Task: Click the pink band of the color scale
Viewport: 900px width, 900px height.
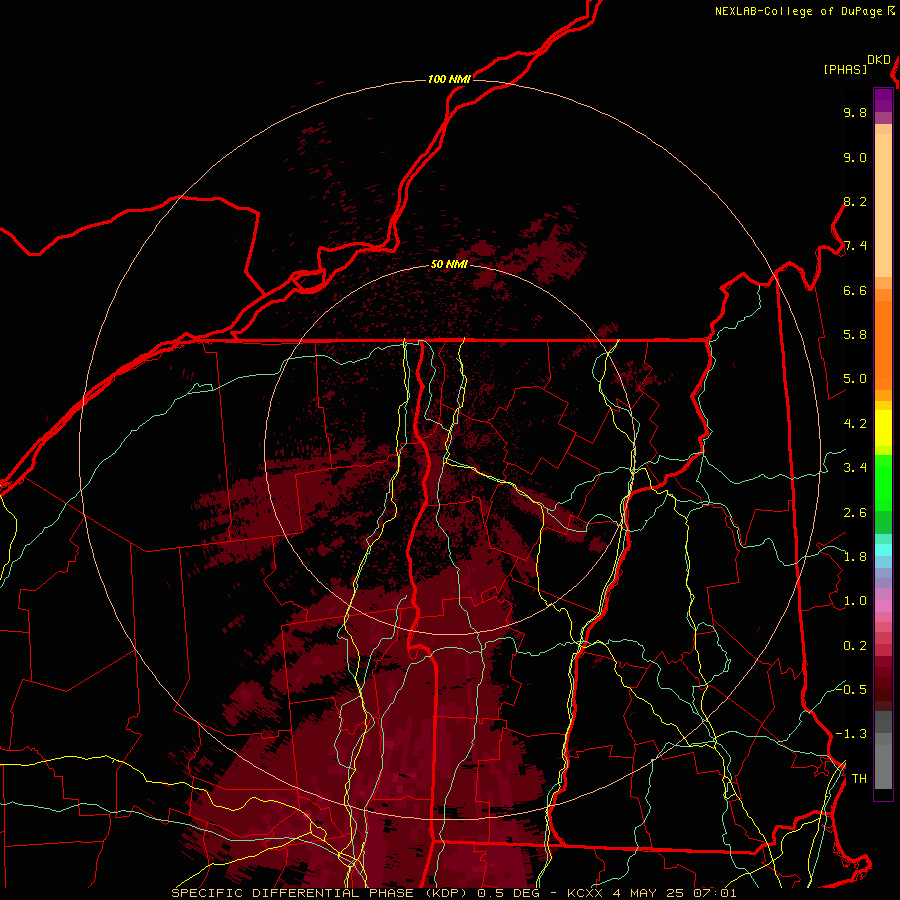Action: click(883, 606)
